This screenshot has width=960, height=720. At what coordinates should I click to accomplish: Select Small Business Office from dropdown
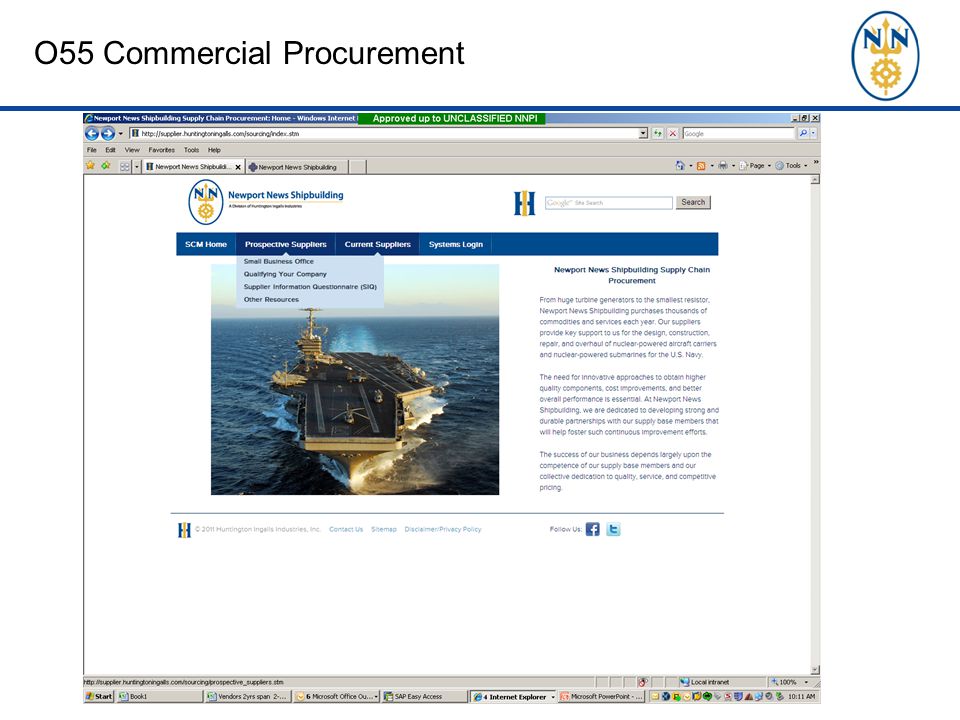coord(279,261)
